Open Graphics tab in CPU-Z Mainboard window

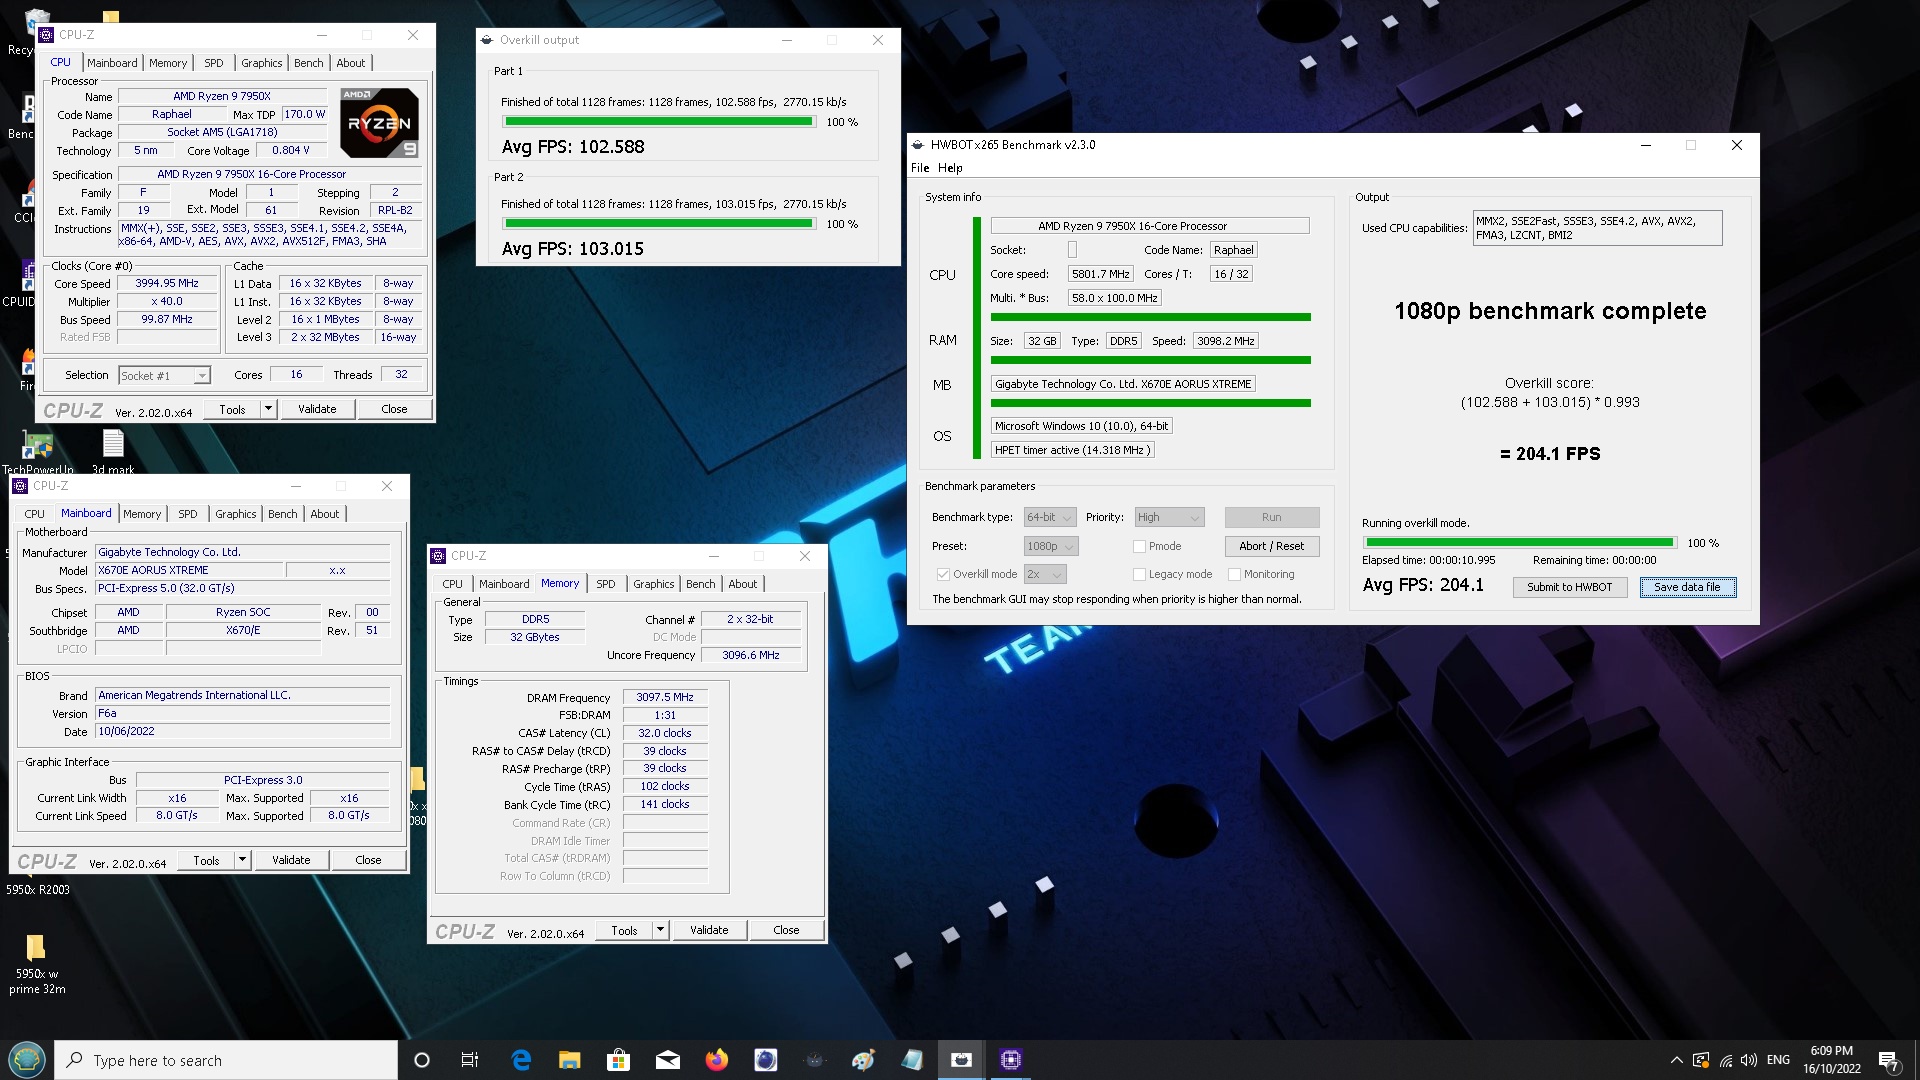click(236, 514)
